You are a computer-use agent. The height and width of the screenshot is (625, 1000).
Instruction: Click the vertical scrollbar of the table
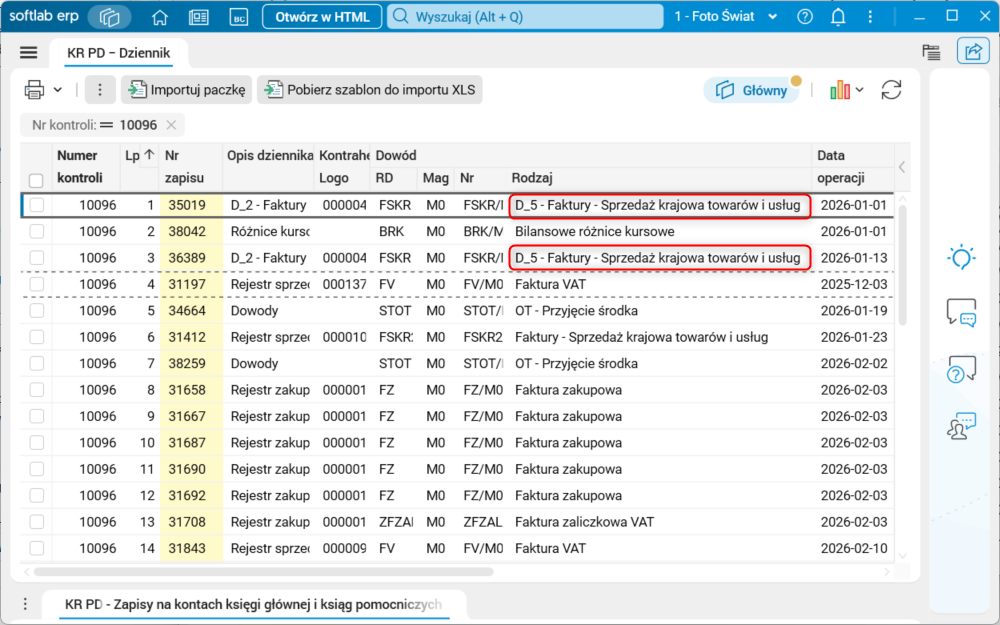[x=902, y=265]
